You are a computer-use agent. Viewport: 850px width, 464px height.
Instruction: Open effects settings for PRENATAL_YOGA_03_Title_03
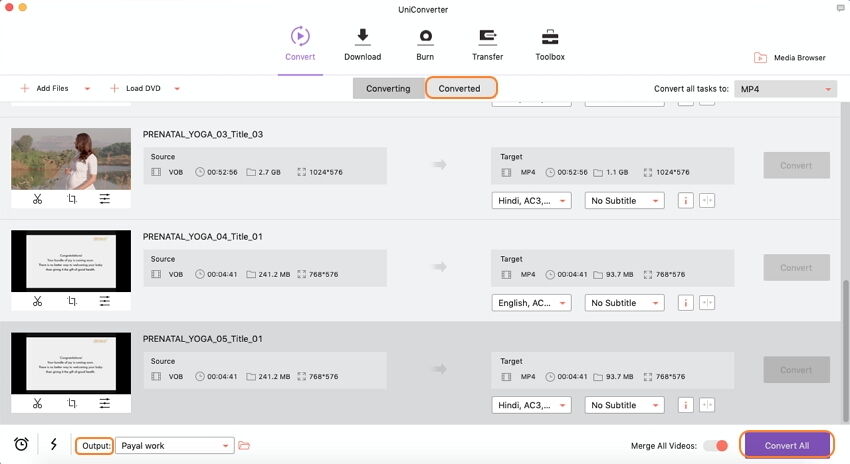coord(105,199)
